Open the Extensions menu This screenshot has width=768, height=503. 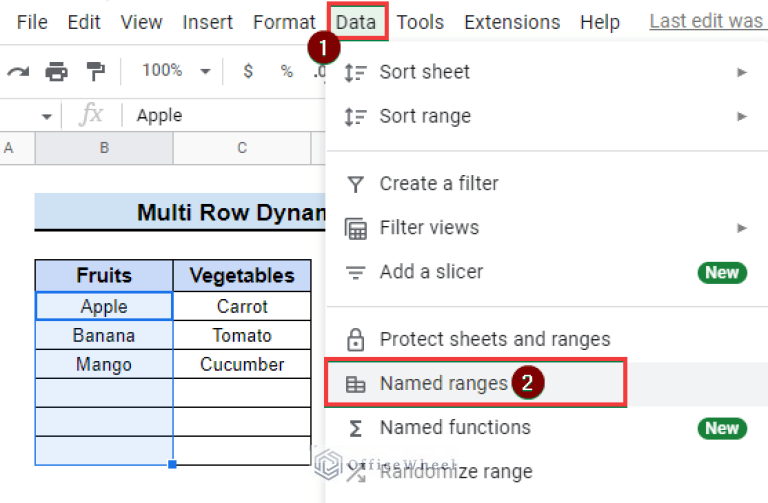point(512,21)
